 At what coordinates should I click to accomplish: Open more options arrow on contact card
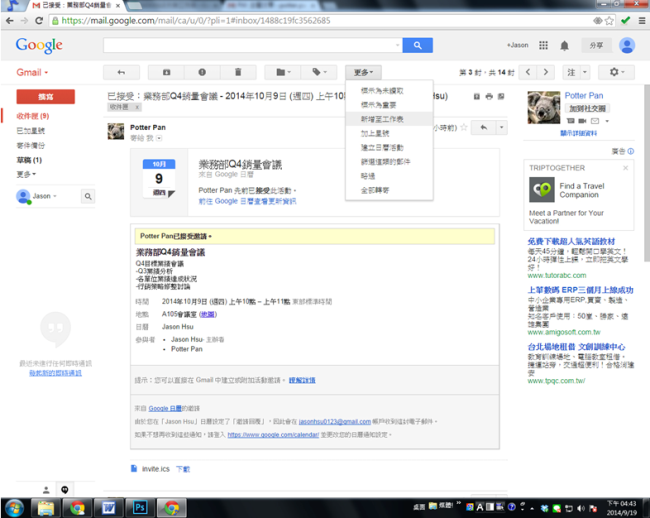pyautogui.click(x=607, y=121)
